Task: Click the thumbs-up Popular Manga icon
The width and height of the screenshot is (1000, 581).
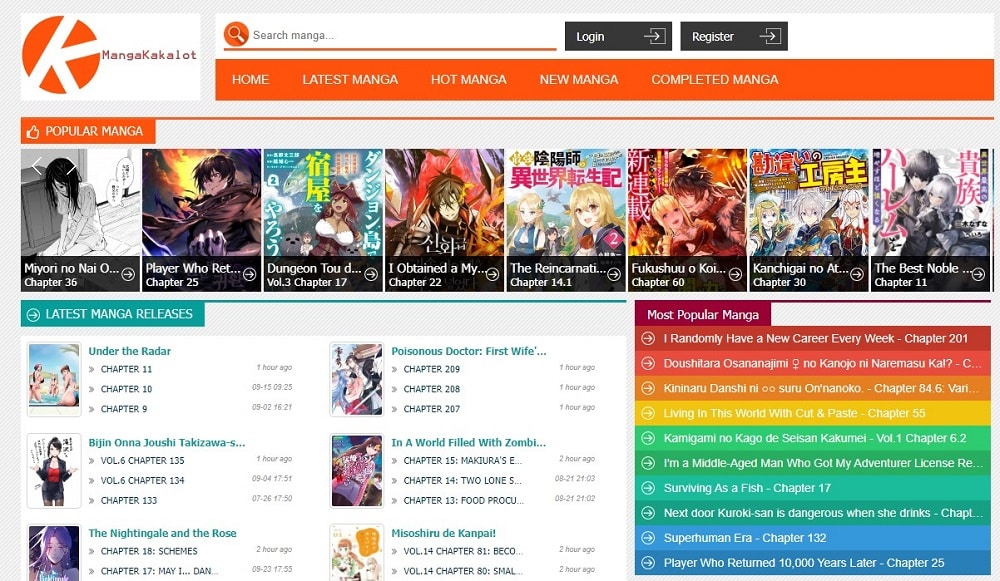Action: 33,132
